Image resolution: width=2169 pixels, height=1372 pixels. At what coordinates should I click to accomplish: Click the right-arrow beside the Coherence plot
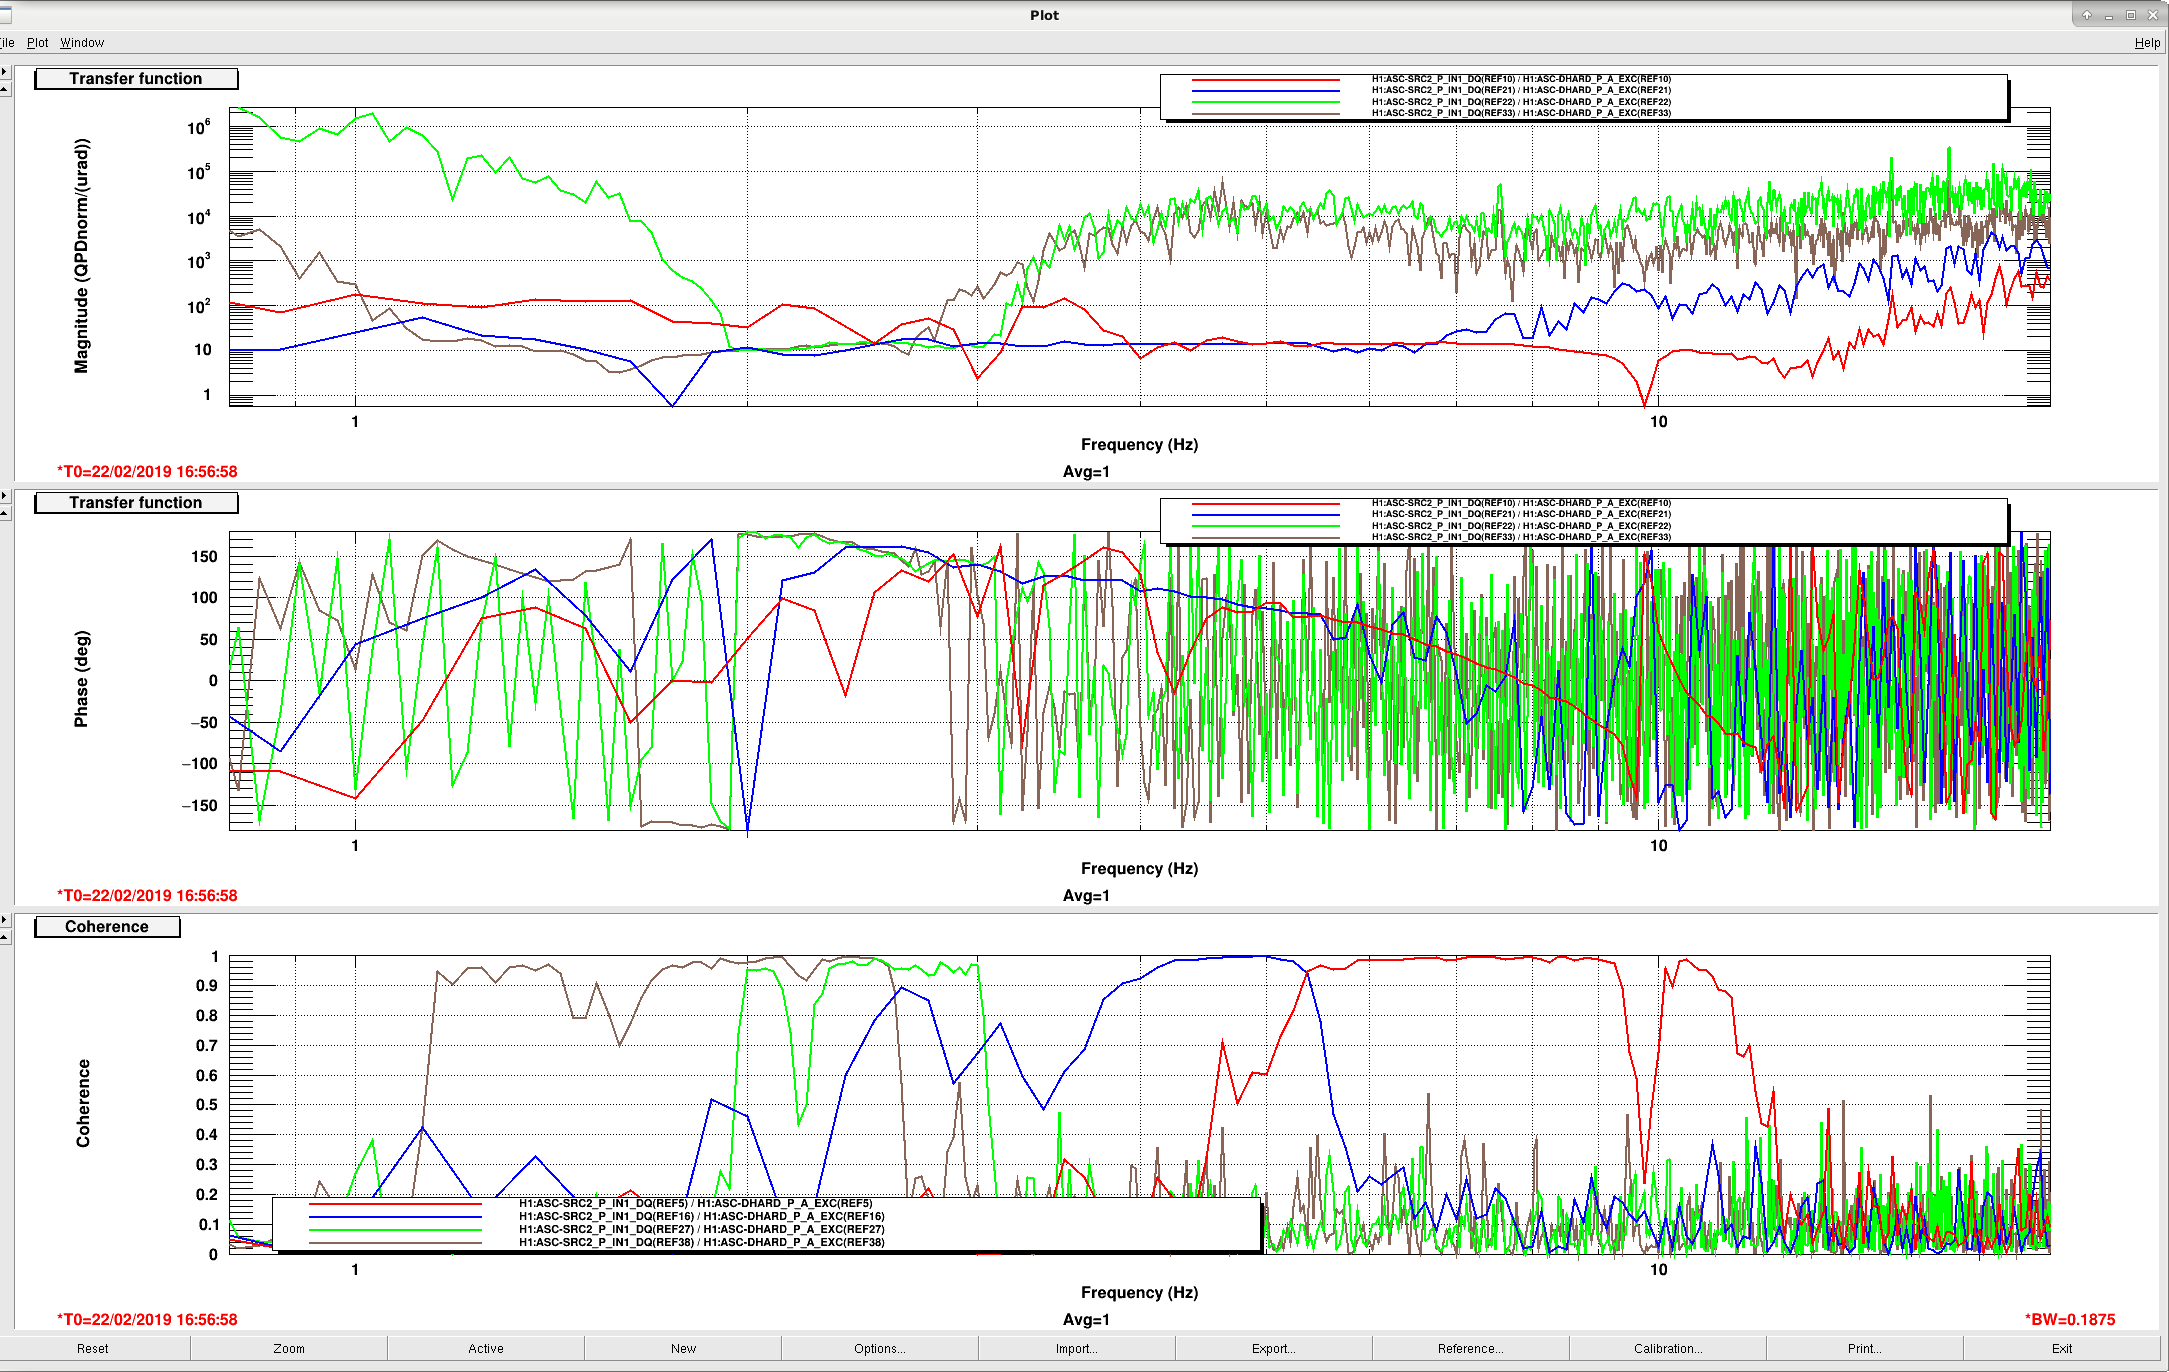tap(5, 920)
